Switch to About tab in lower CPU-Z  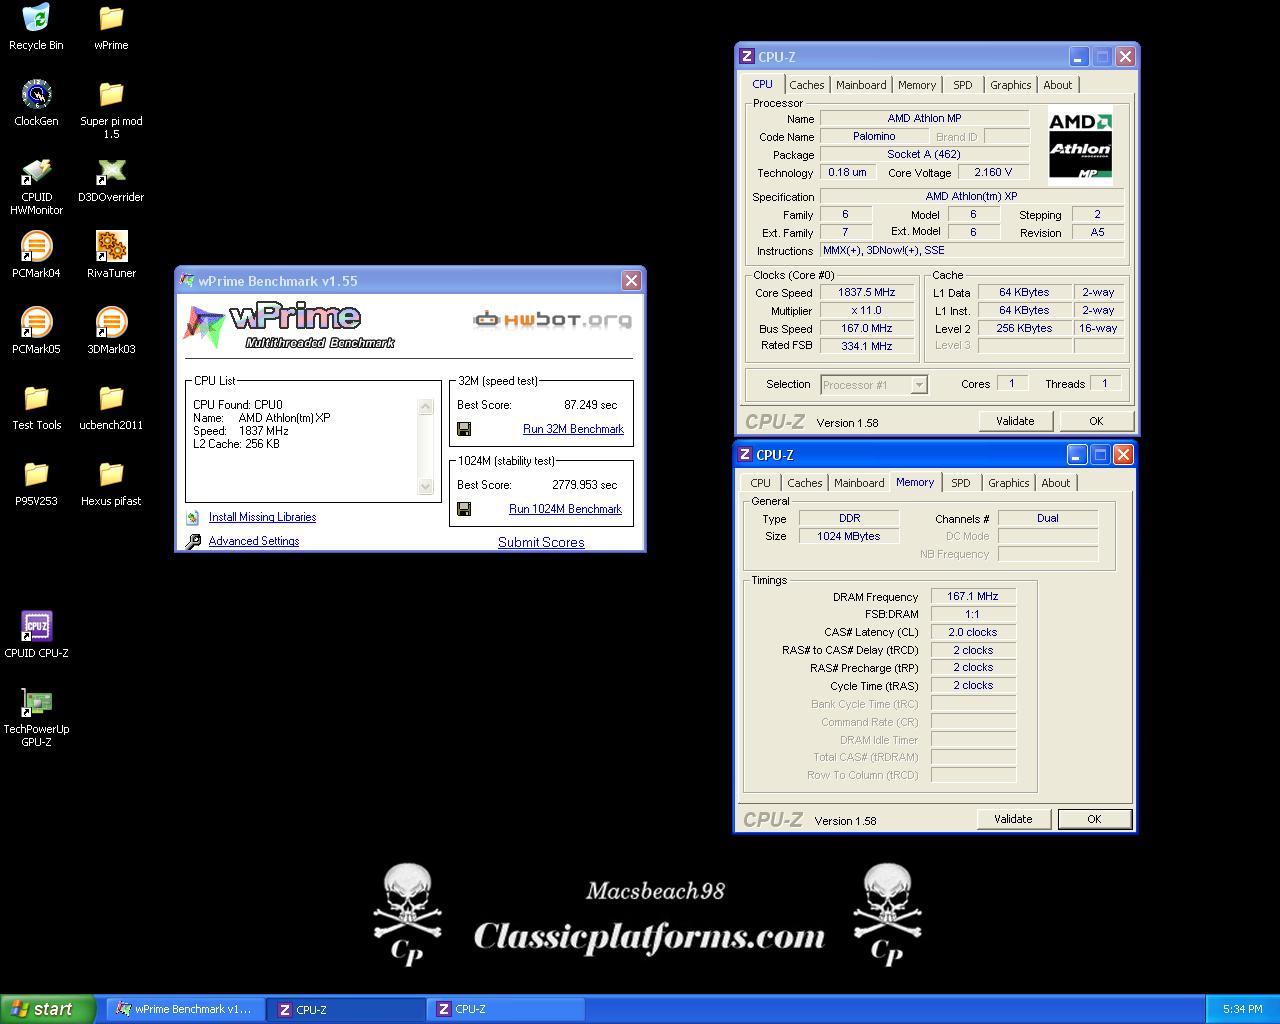(1056, 483)
